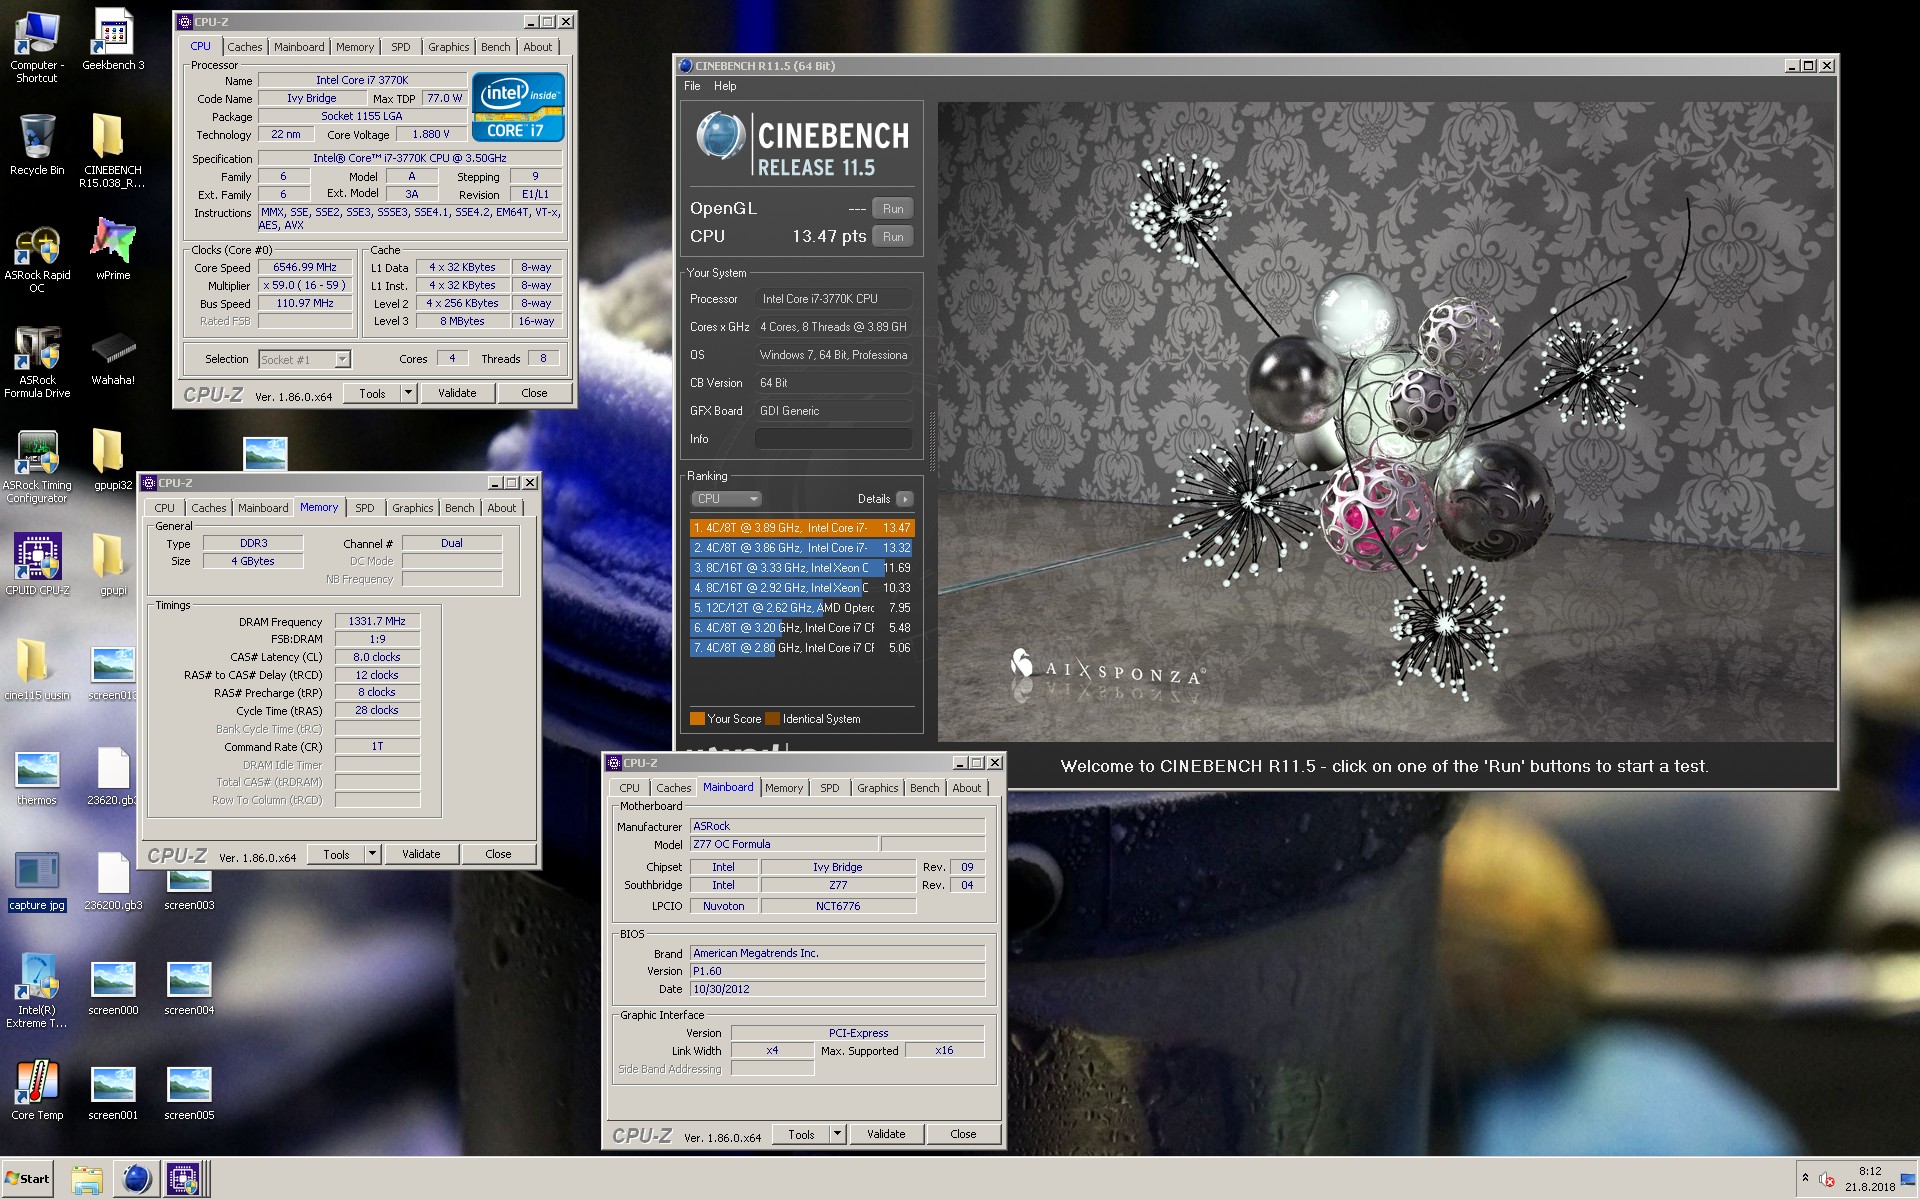Viewport: 1920px width, 1200px height.
Task: Run the OpenGL test
Action: coord(893,209)
